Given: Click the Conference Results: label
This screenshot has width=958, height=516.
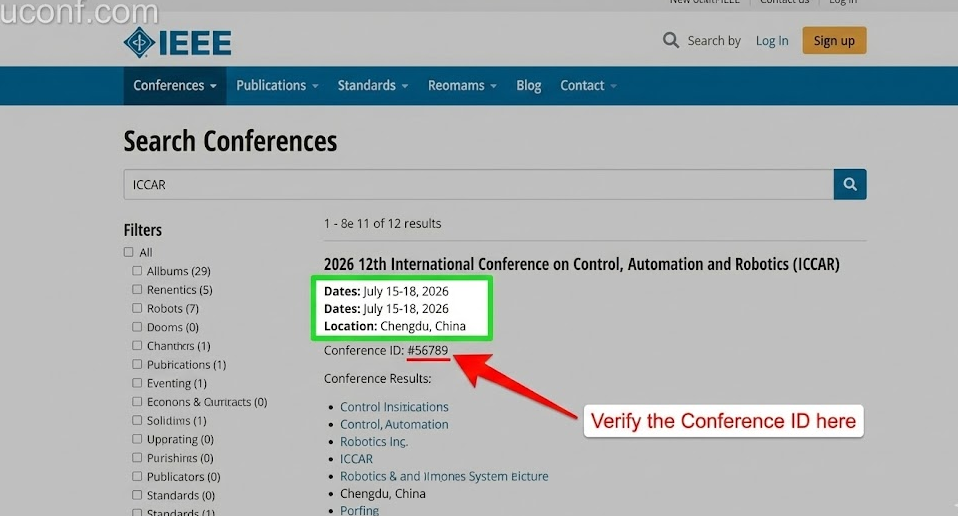Looking at the screenshot, I should click(378, 379).
